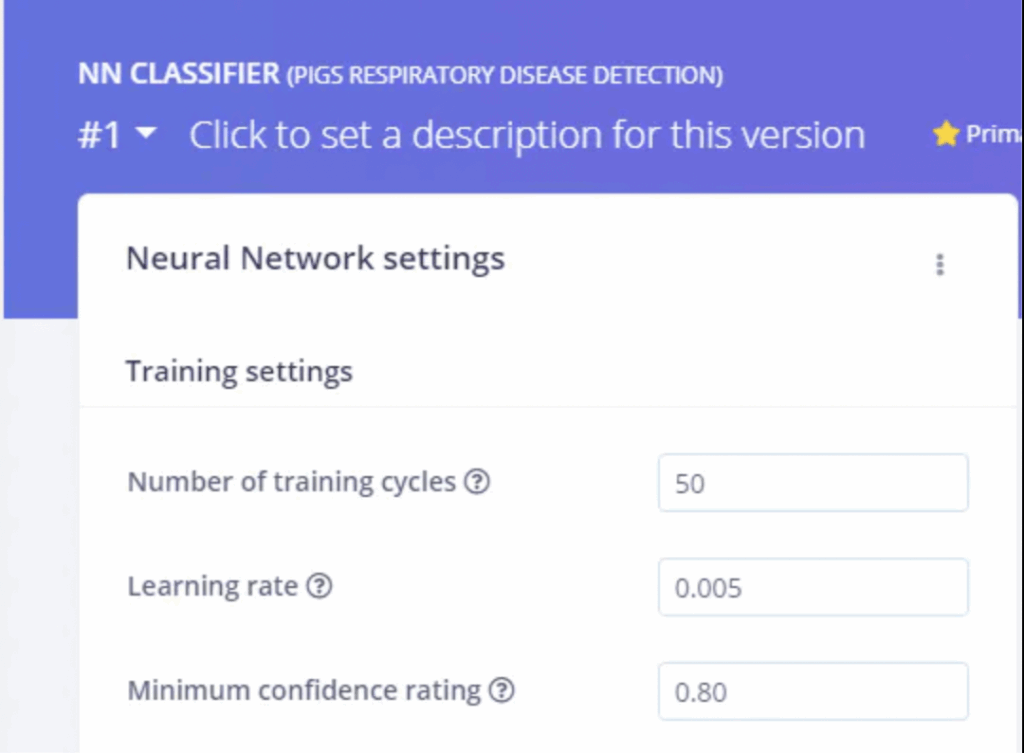Show help for Minimum confidence rating
This screenshot has height=753, width=1024.
point(502,690)
